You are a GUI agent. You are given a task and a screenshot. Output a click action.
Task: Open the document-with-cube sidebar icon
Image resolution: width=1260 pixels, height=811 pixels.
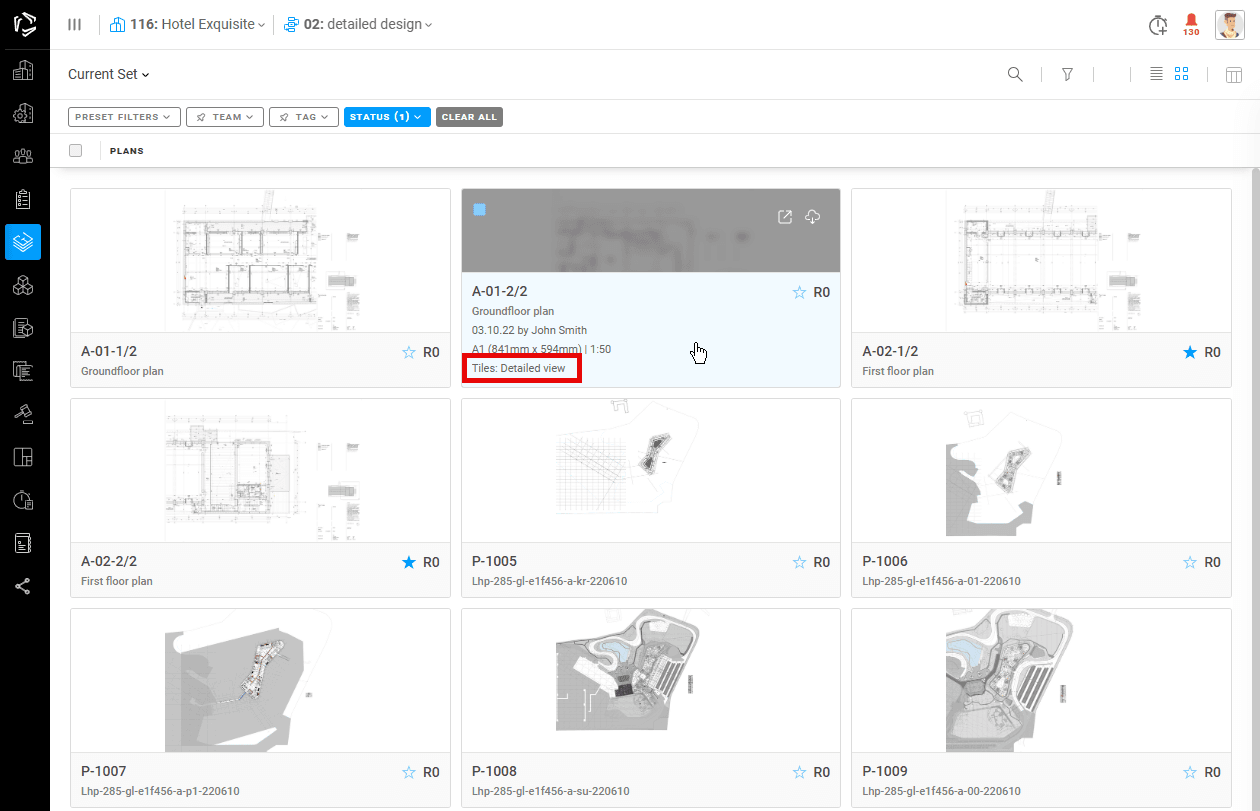23,328
